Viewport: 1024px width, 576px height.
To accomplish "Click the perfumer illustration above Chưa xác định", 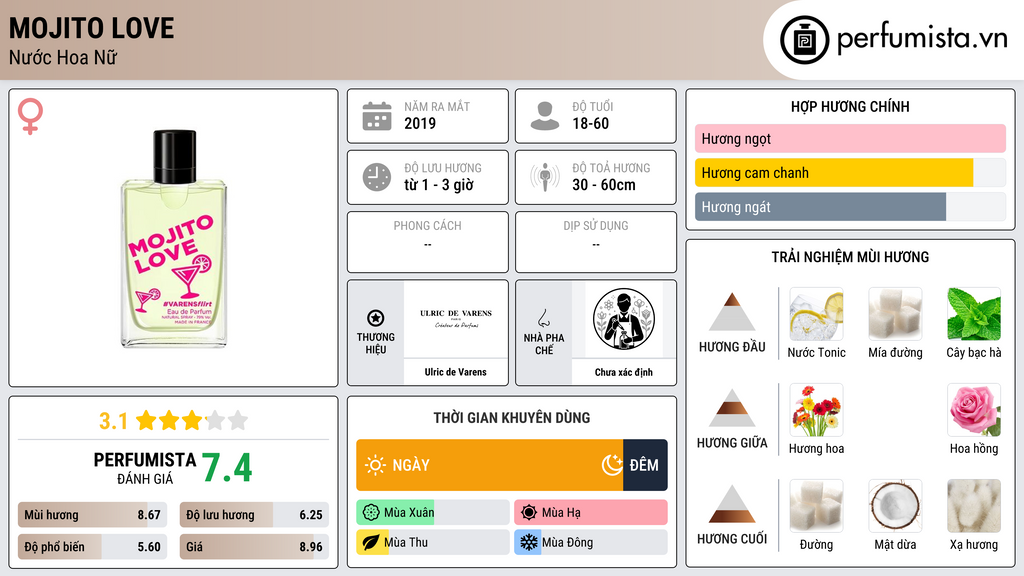I will click(624, 319).
